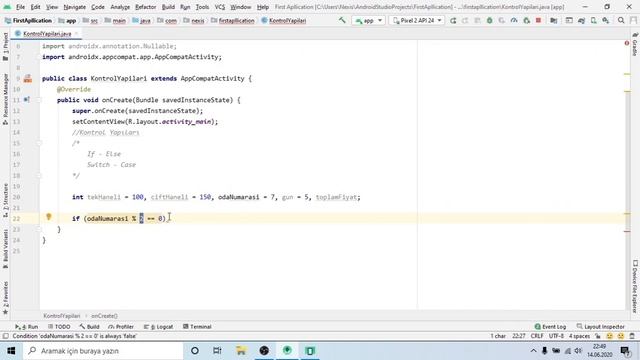Open the AVD Manager device icon

[x=593, y=20]
